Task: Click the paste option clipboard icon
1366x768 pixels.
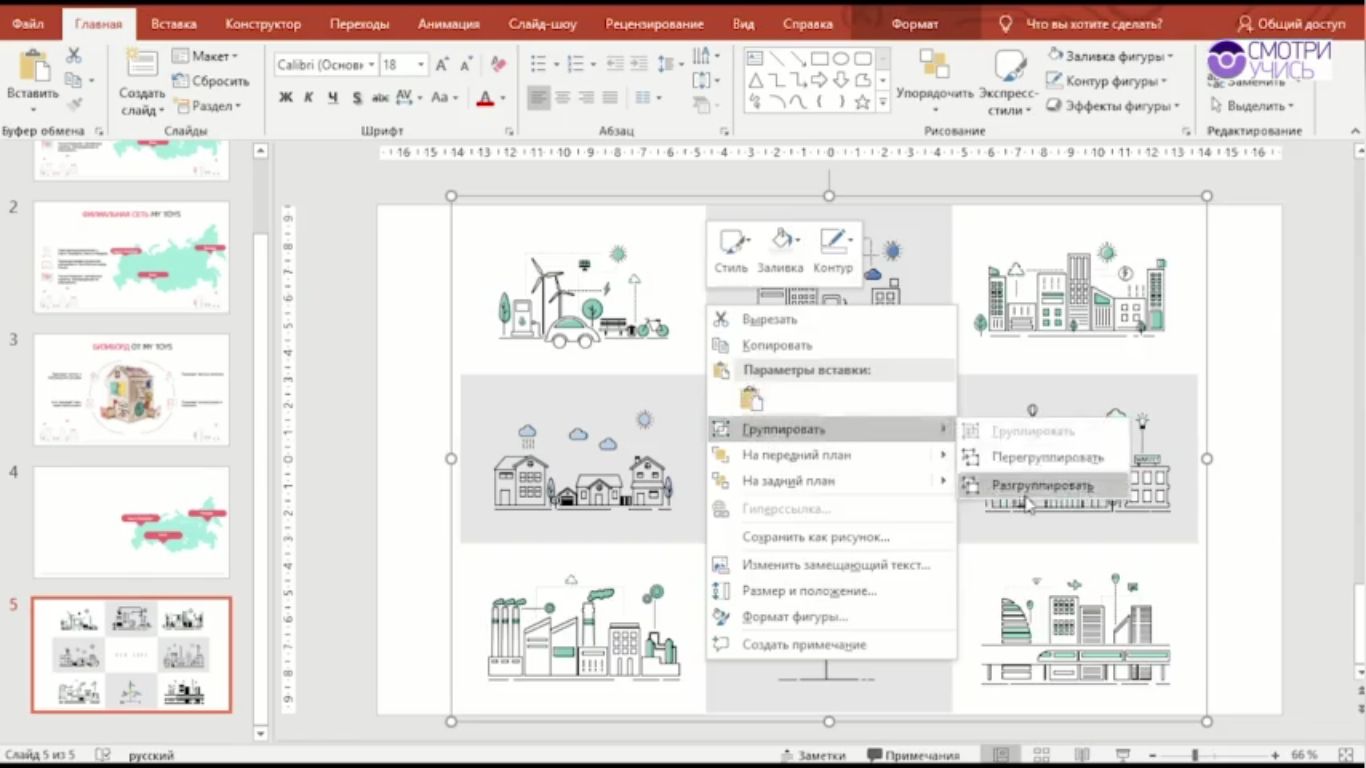Action: (751, 398)
